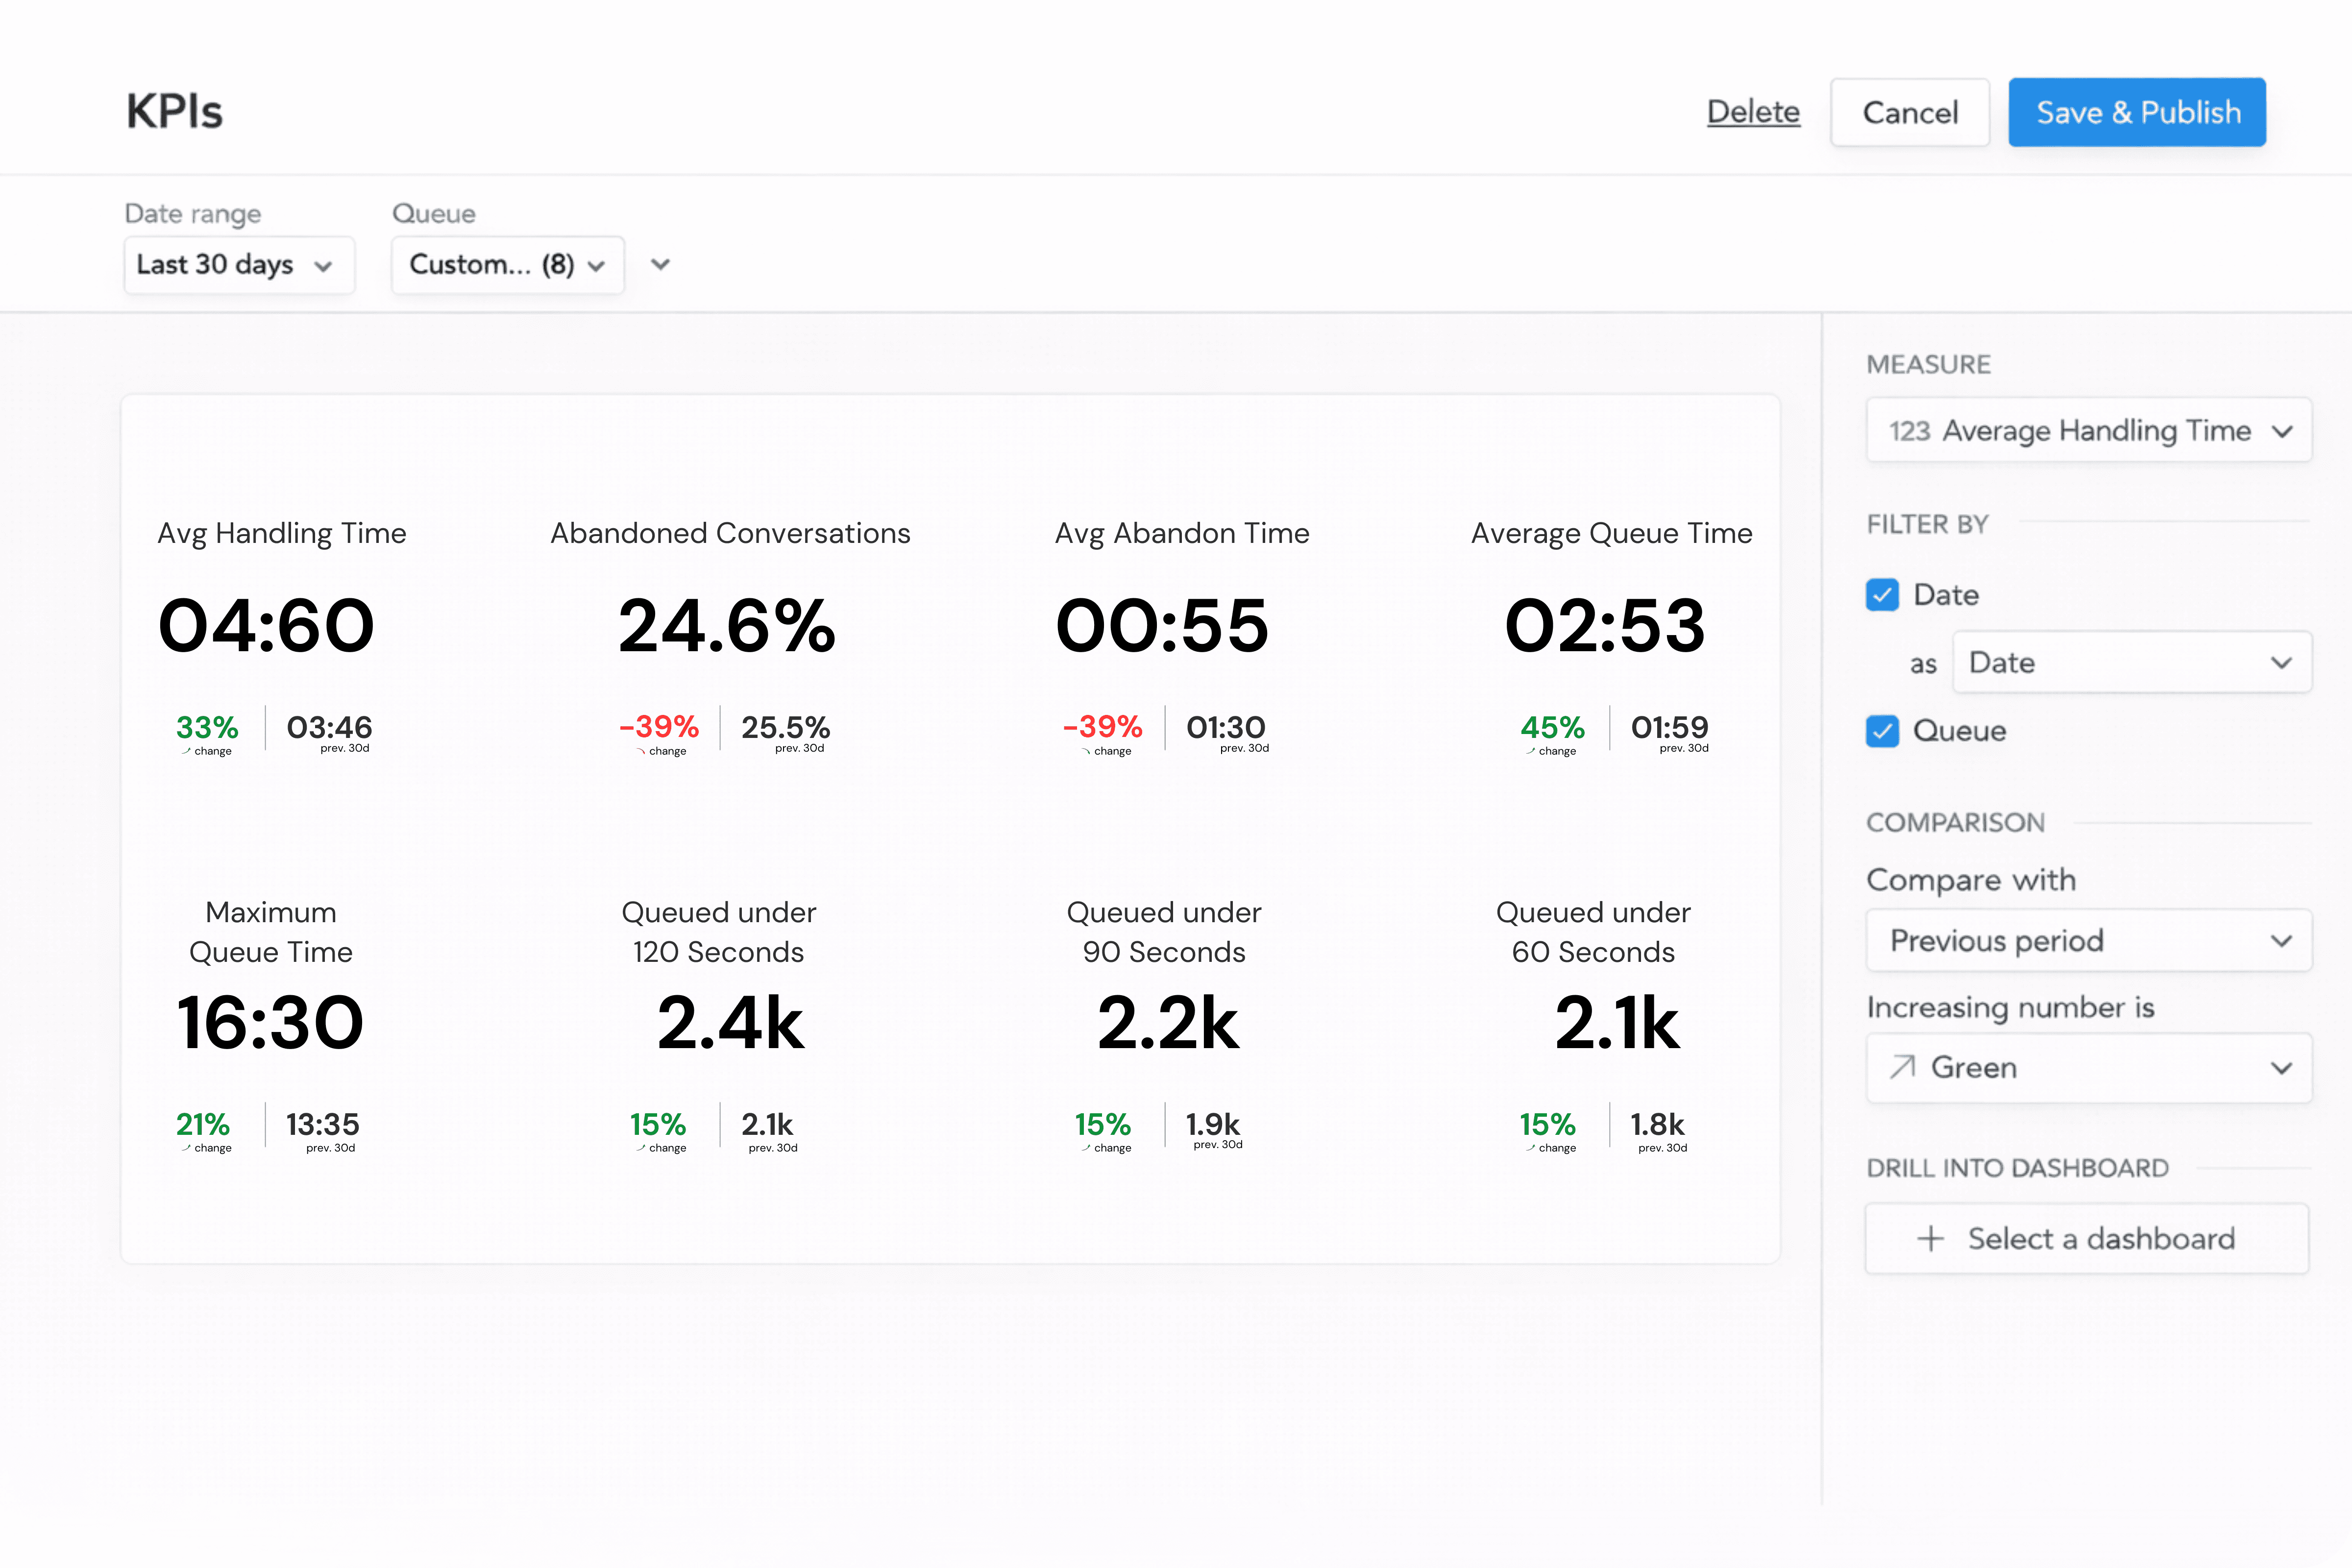Select the Maximum Queue Time 16:30 value
Image resolution: width=2352 pixels, height=1568 pixels.
(270, 1022)
